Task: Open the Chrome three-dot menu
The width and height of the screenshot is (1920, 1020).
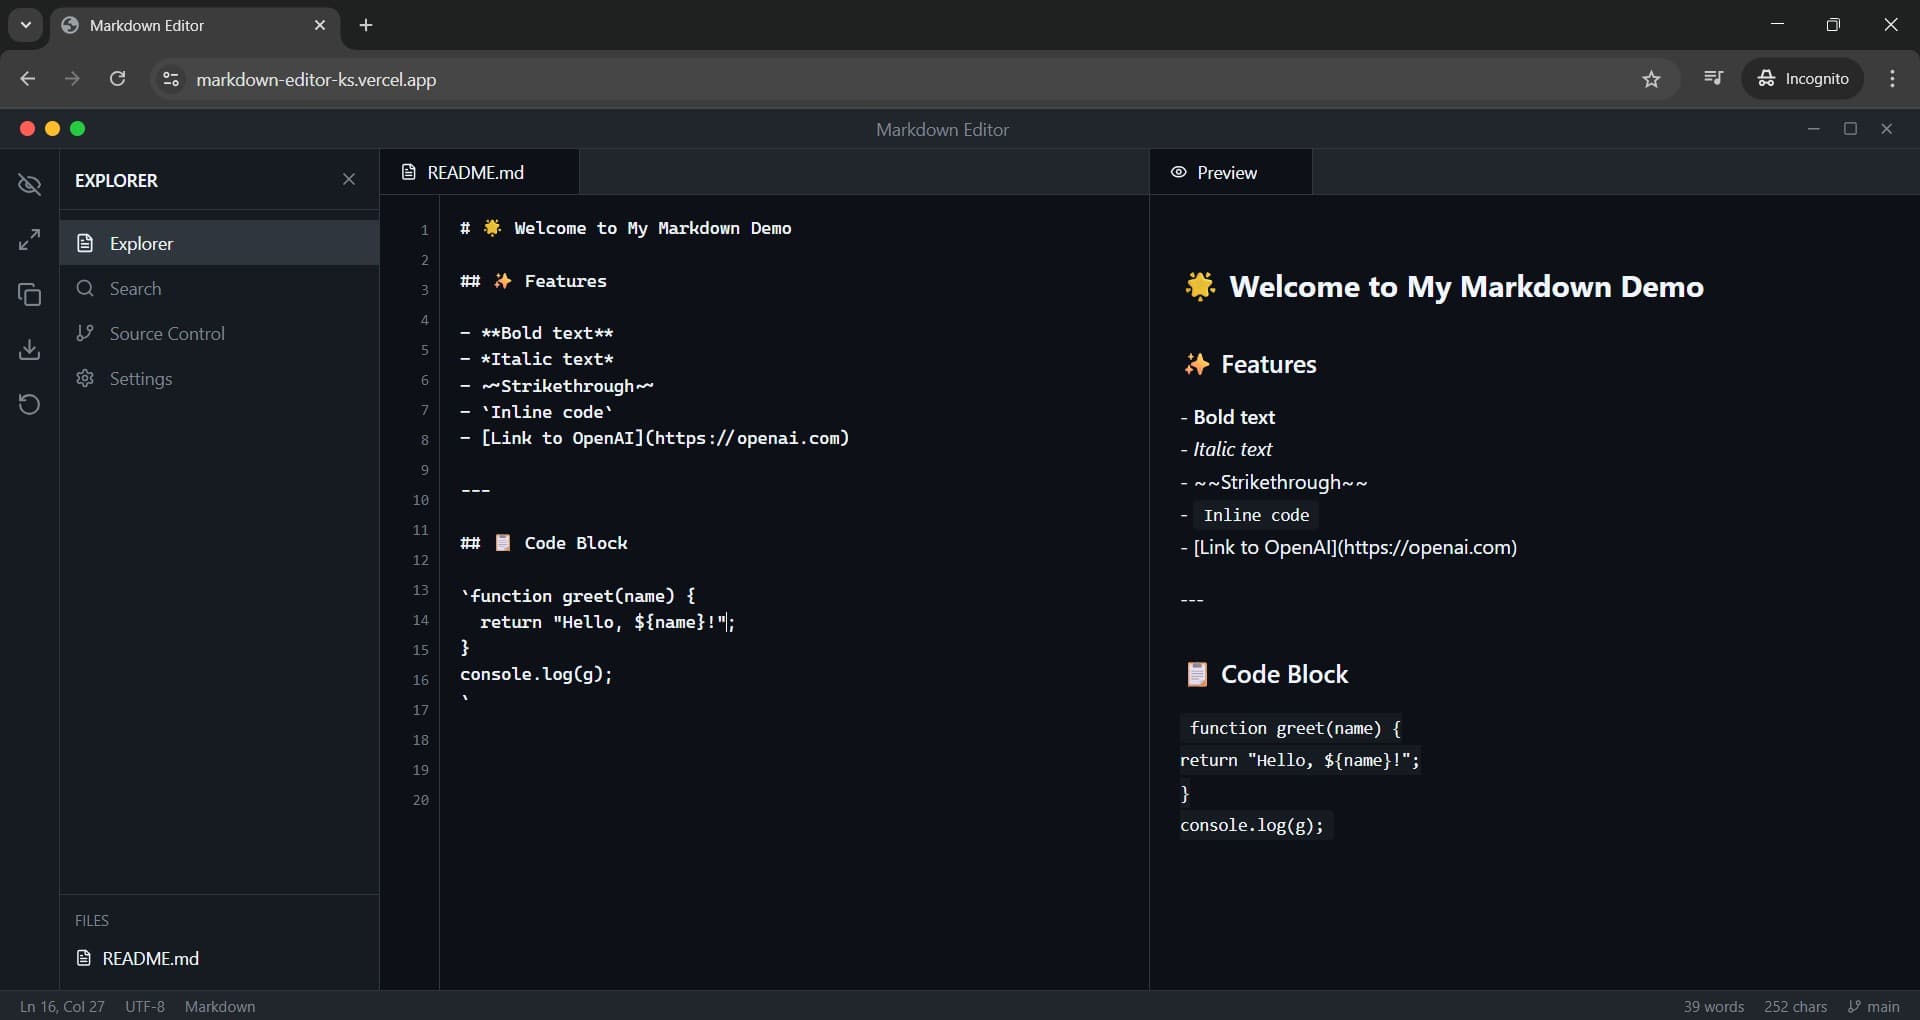Action: 1893,79
